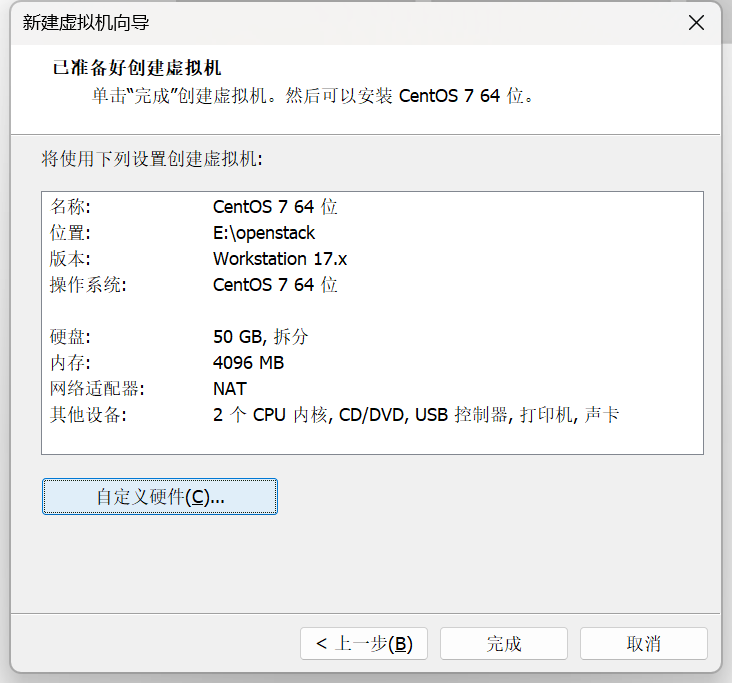Select the 版本: label
Viewport: 732px width, 683px height.
[x=70, y=259]
